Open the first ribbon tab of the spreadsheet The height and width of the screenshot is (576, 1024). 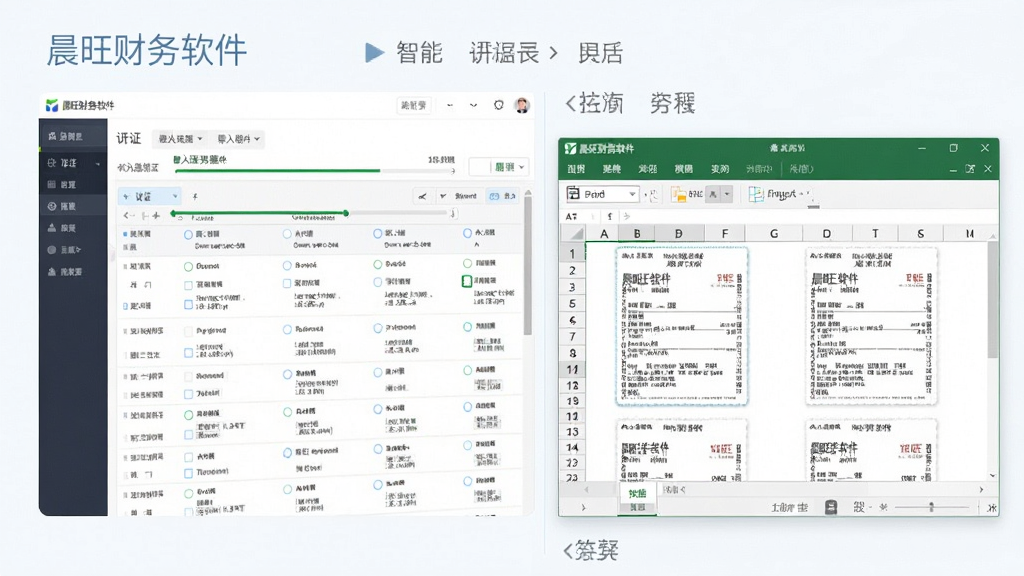coord(576,169)
